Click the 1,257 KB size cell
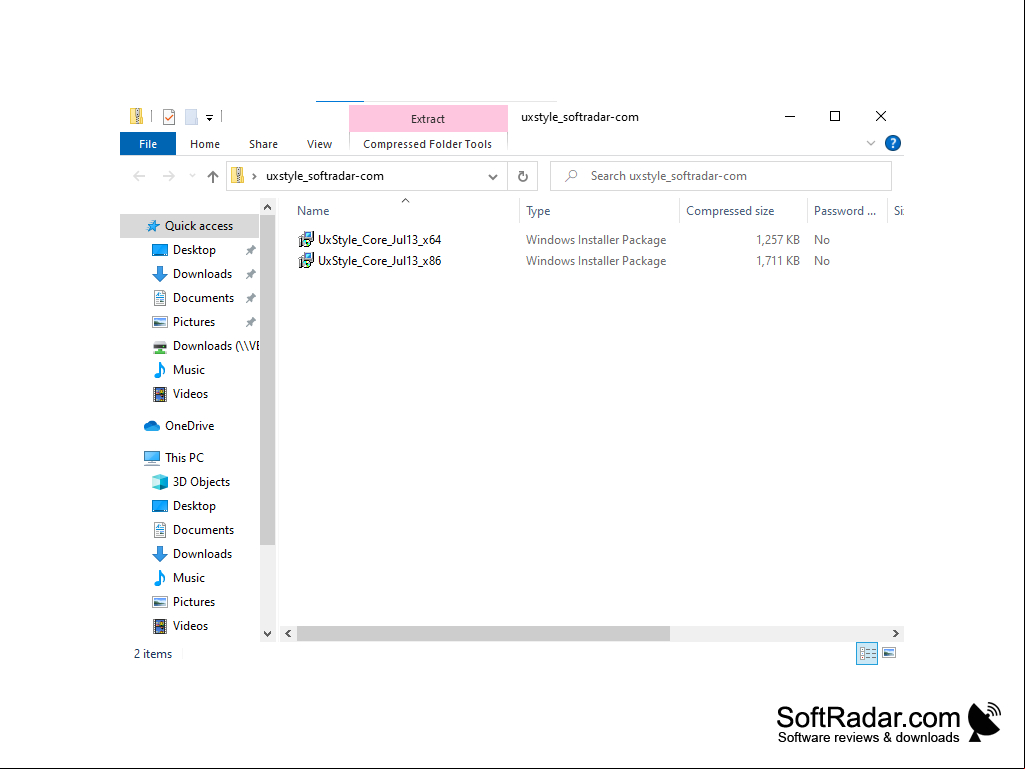The height and width of the screenshot is (769, 1025). coord(778,240)
